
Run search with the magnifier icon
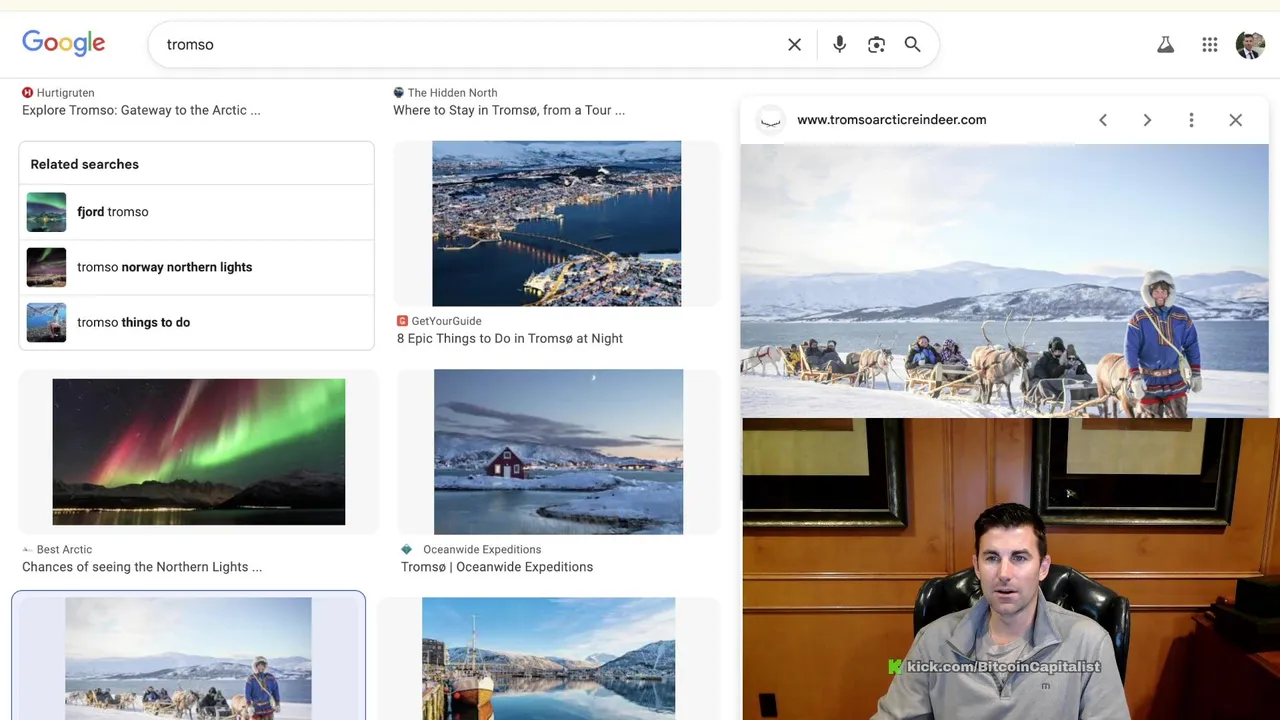click(x=912, y=44)
